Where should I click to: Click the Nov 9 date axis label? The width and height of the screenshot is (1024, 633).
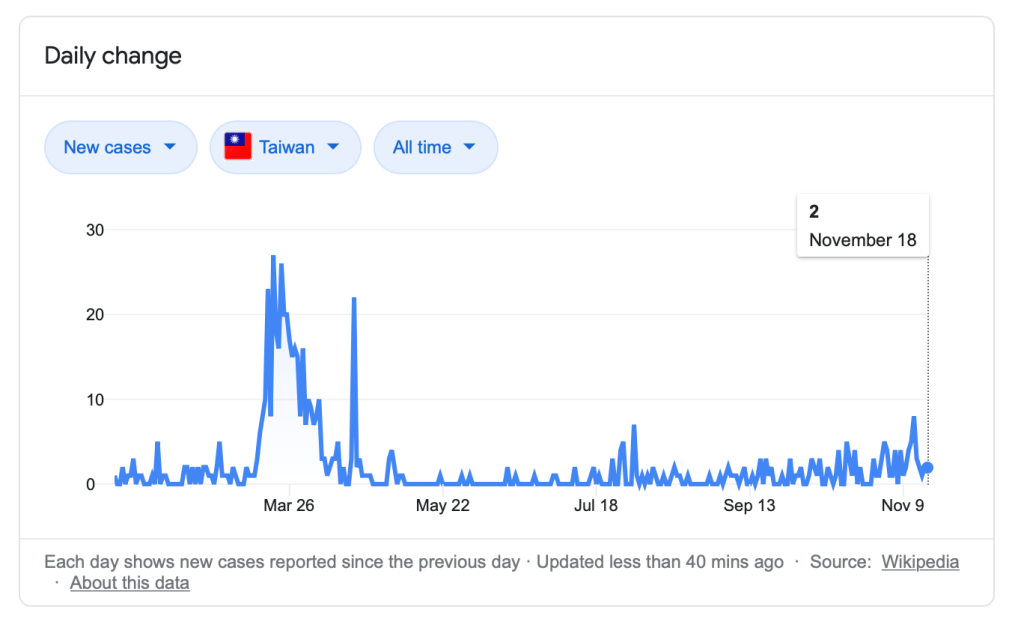click(x=902, y=506)
